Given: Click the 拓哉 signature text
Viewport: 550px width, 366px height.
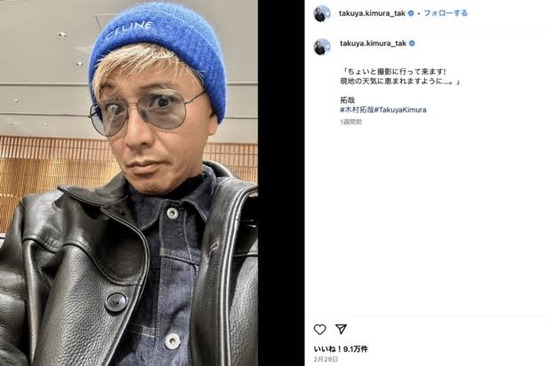Looking at the screenshot, I should click(347, 100).
